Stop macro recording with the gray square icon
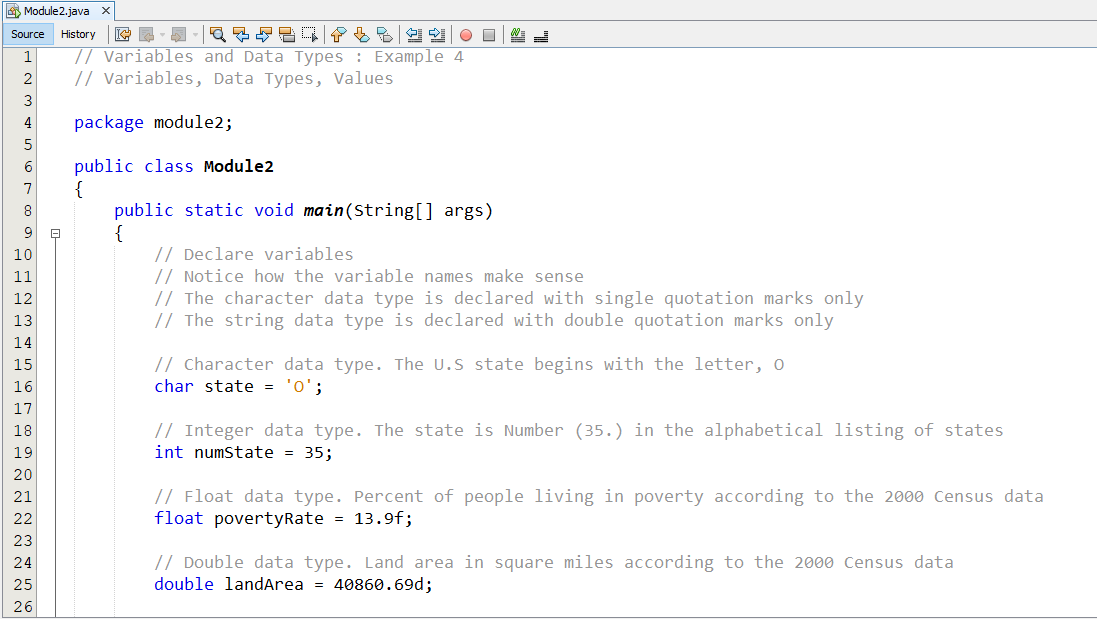Screen dimensions: 1097x619 point(488,35)
